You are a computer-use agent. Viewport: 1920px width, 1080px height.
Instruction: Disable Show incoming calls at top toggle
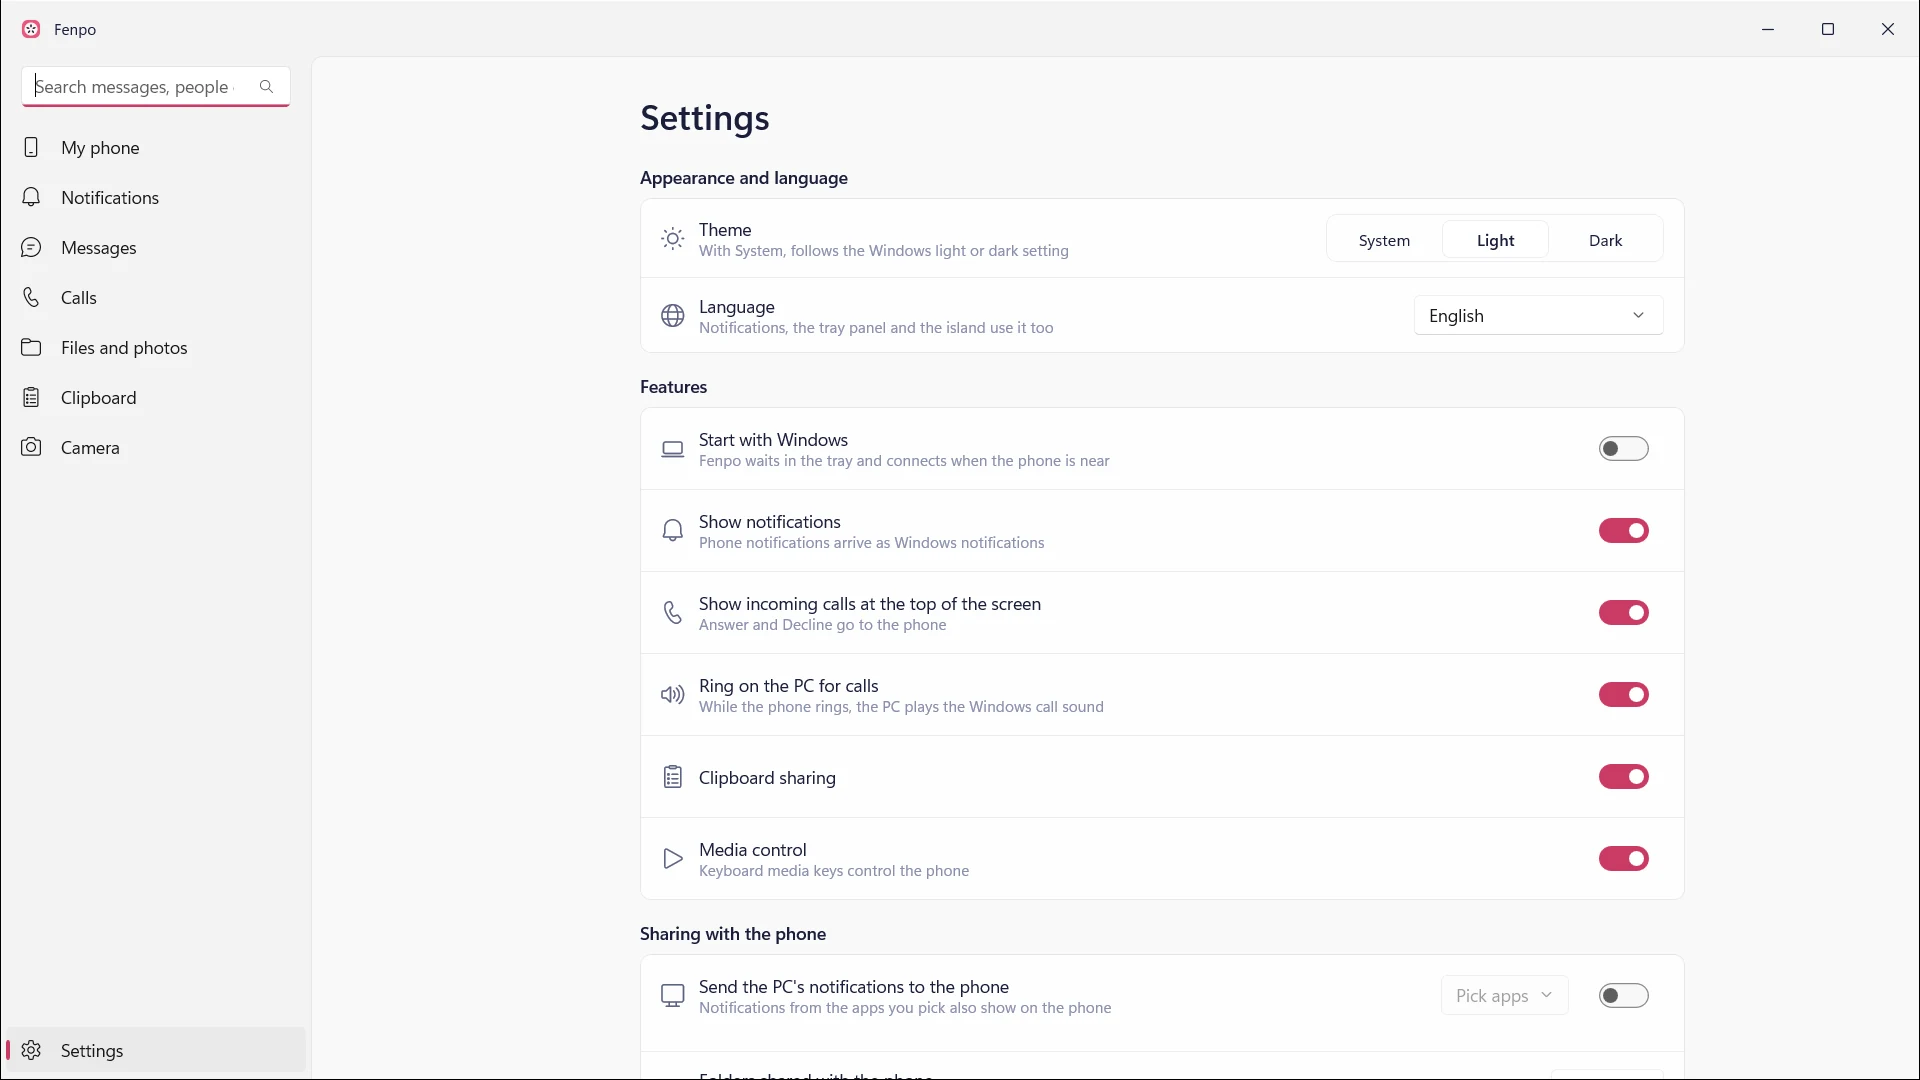[1623, 613]
